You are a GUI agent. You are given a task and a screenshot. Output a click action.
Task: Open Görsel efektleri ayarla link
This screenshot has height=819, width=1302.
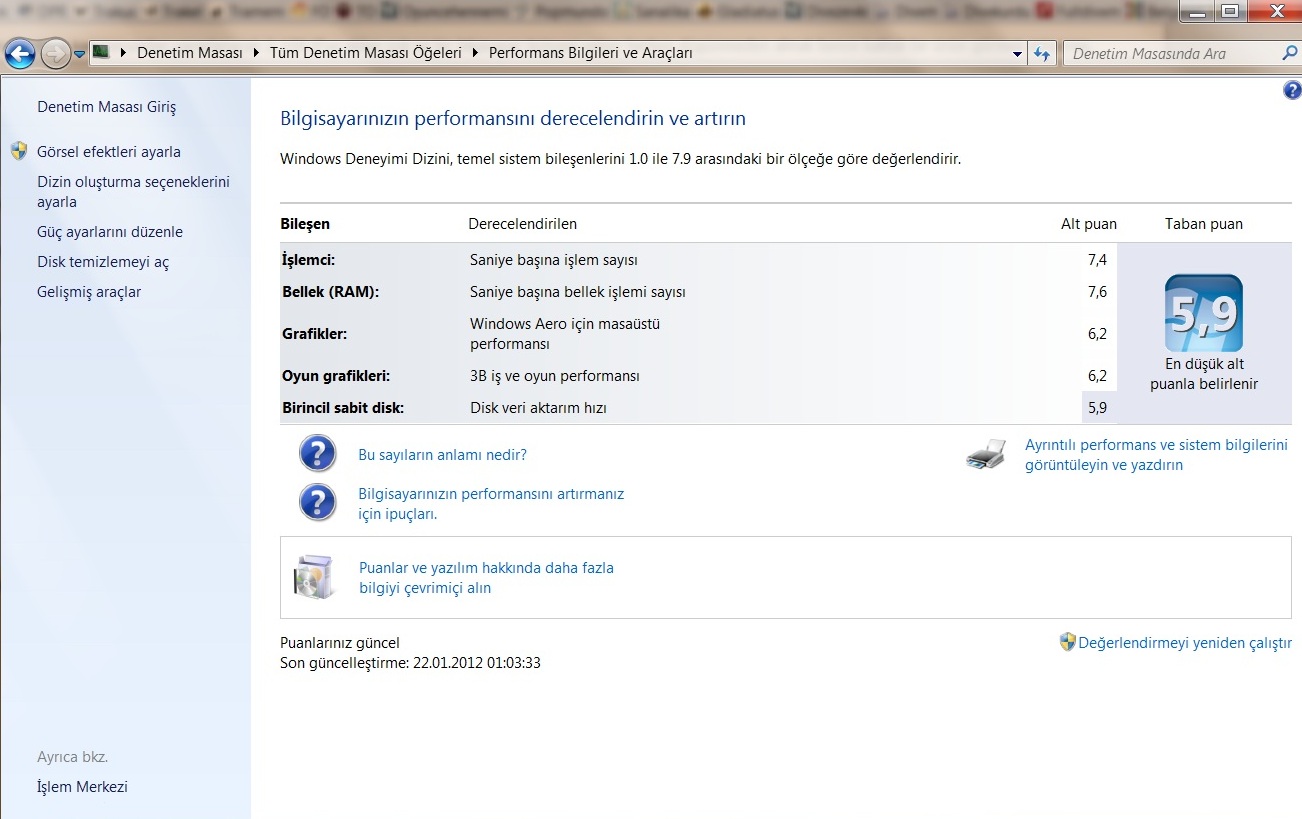pyautogui.click(x=109, y=152)
